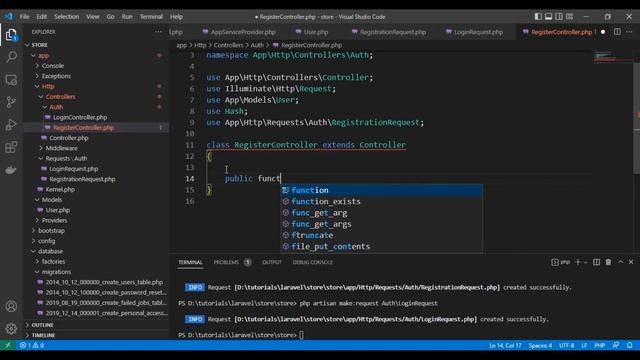Close the terminal panel
This screenshot has width=640, height=360.
pyautogui.click(x=631, y=262)
